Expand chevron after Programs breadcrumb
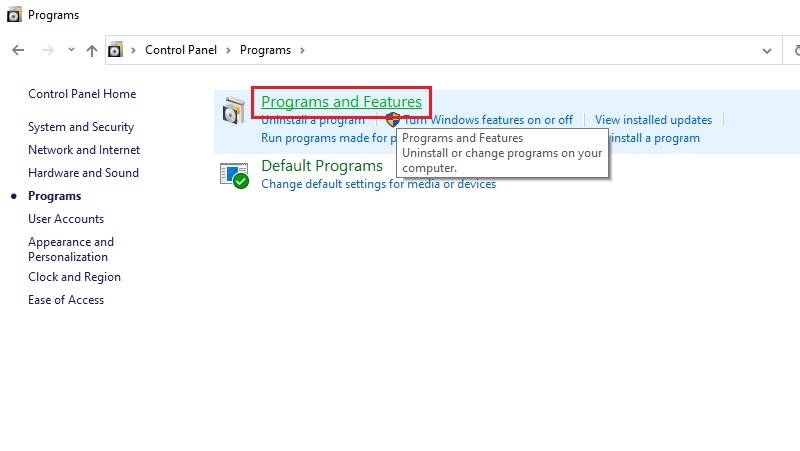Screen dimensions: 800x451 coord(302,50)
